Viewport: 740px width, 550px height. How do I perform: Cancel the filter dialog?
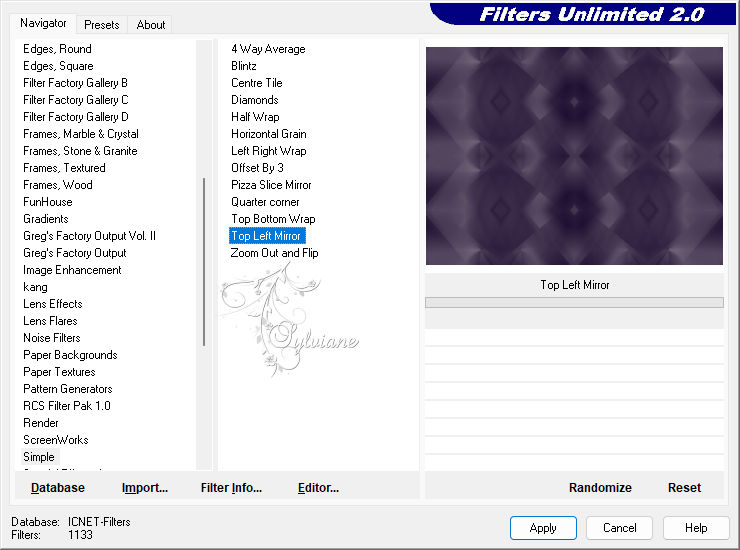click(x=619, y=528)
